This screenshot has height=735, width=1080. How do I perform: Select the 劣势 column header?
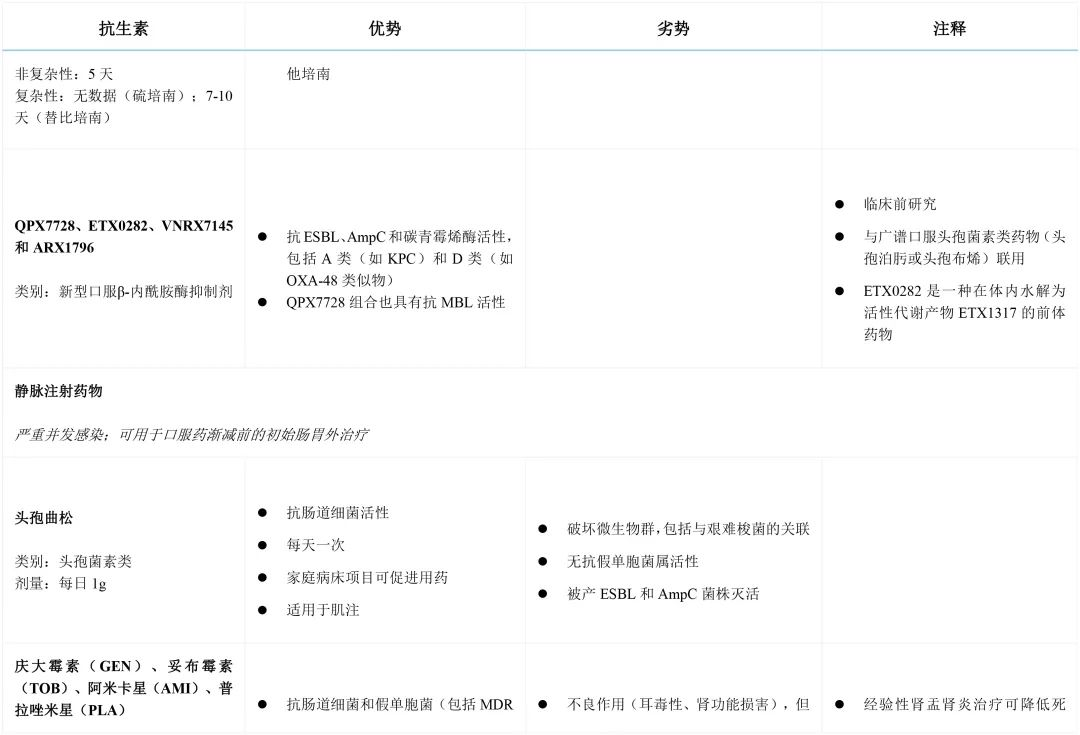(673, 29)
